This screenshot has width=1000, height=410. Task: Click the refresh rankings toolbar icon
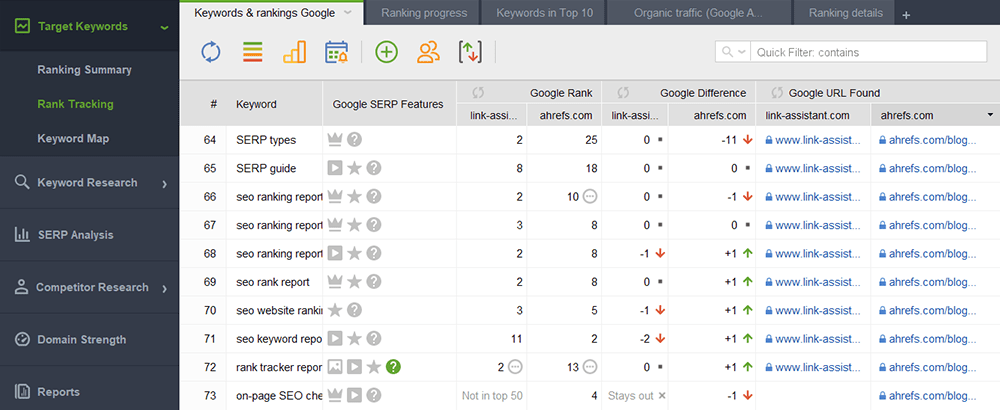(x=210, y=52)
